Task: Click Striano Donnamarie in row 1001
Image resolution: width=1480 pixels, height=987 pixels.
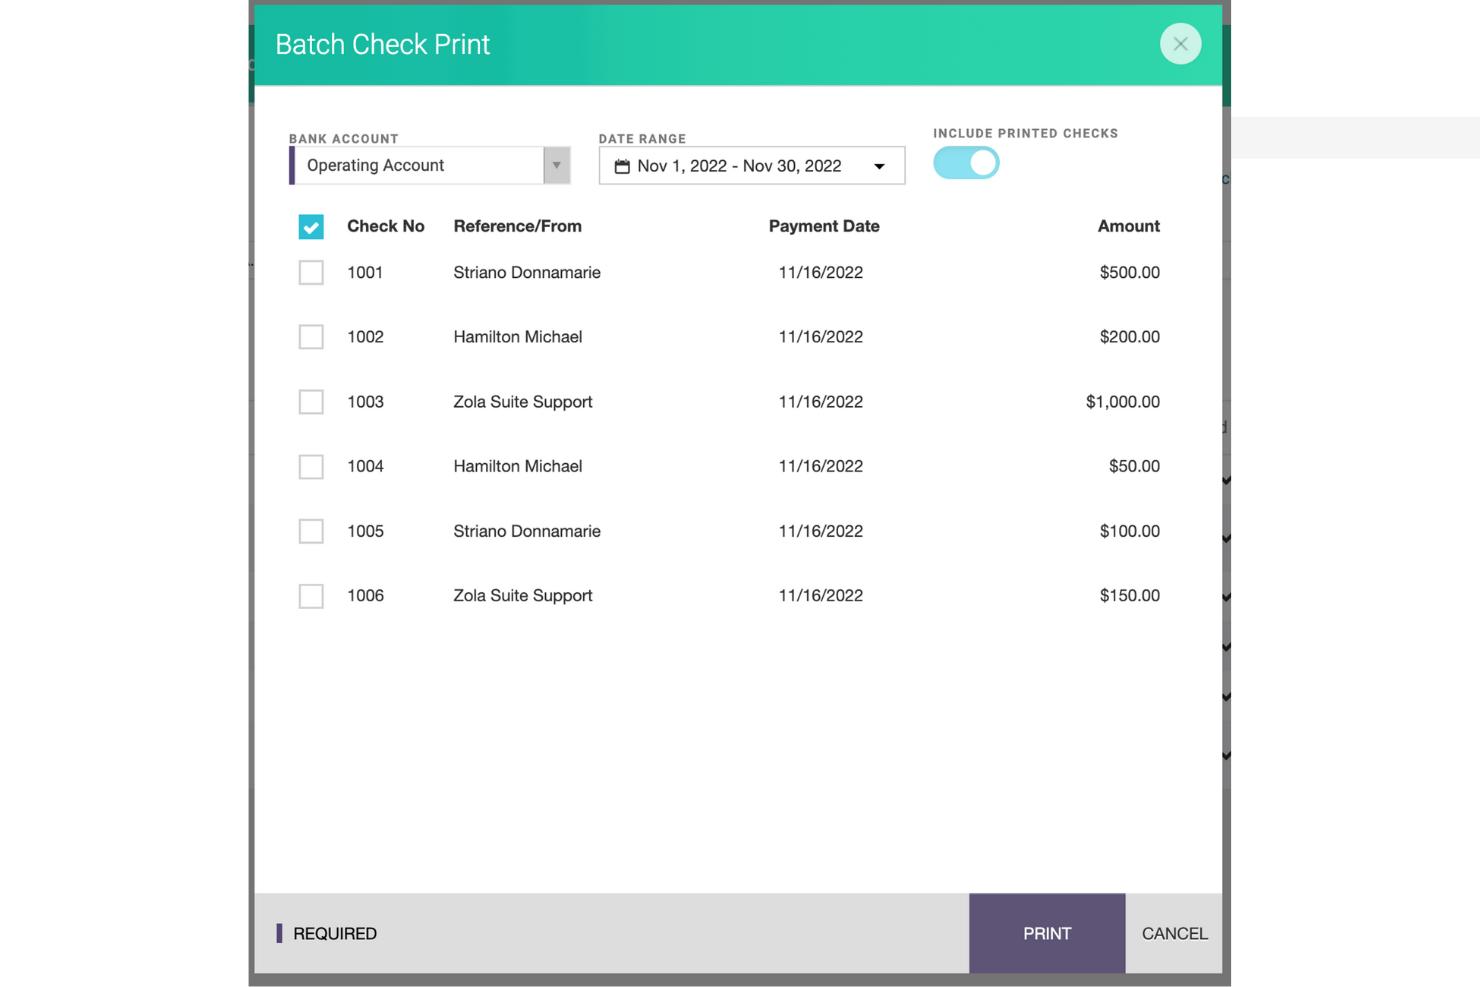Action: pyautogui.click(x=527, y=272)
